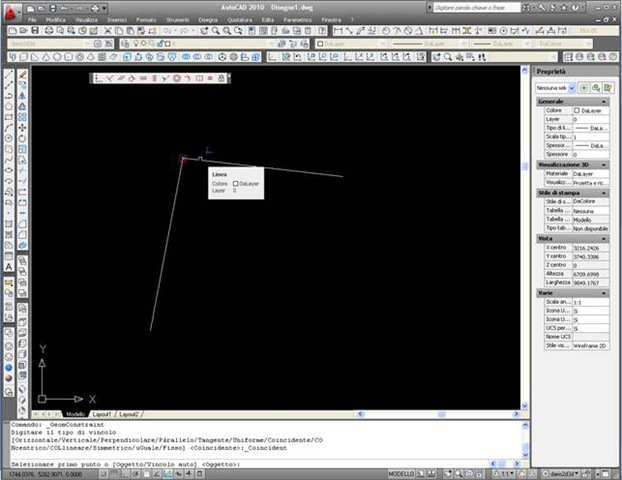Collapse the Visualizzazione 3D section
The height and width of the screenshot is (480, 622).
click(x=604, y=165)
